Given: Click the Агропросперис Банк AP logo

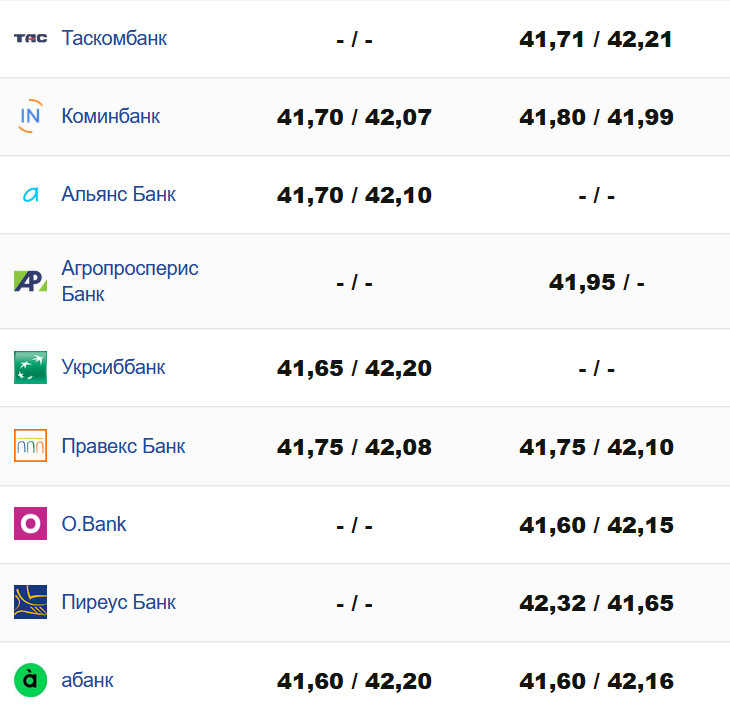Looking at the screenshot, I should point(30,281).
